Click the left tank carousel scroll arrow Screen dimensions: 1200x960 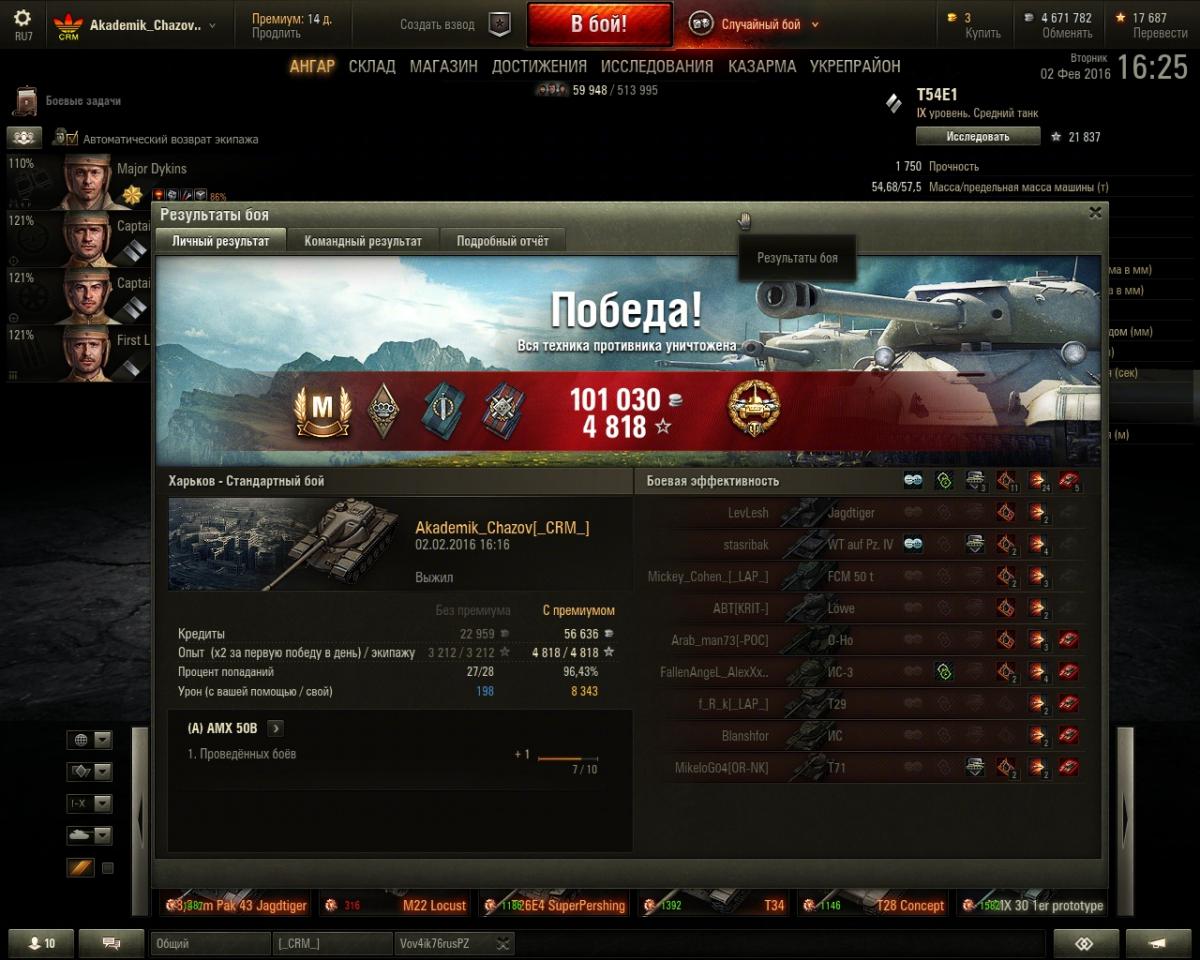[x=141, y=820]
